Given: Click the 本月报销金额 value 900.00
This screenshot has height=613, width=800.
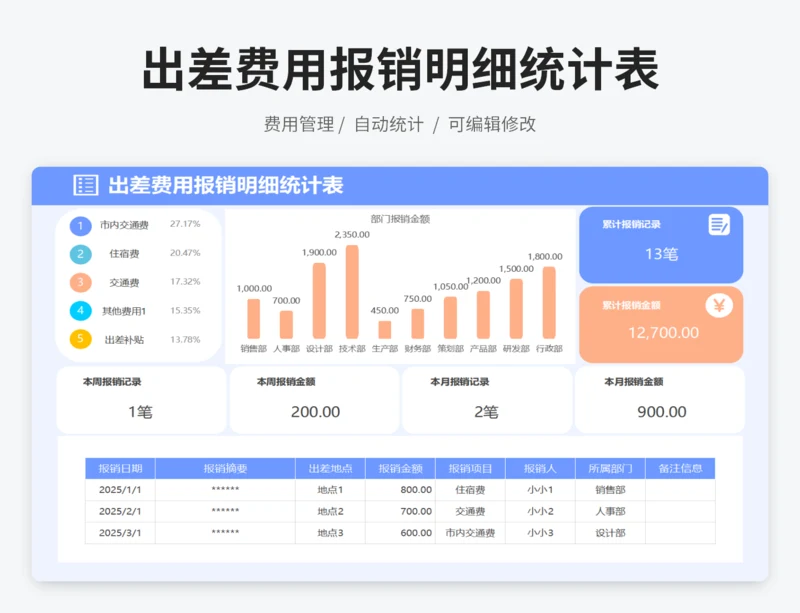Looking at the screenshot, I should point(662,411).
